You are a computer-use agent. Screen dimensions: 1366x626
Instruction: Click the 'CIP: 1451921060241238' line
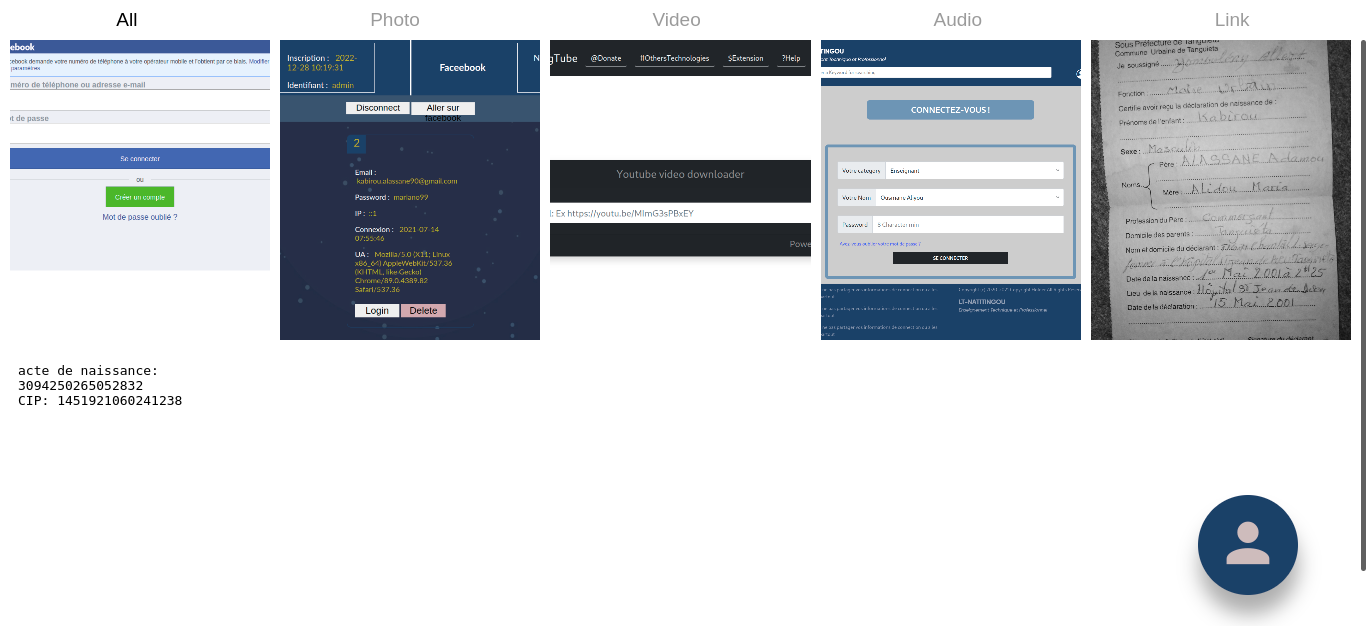[x=100, y=401]
